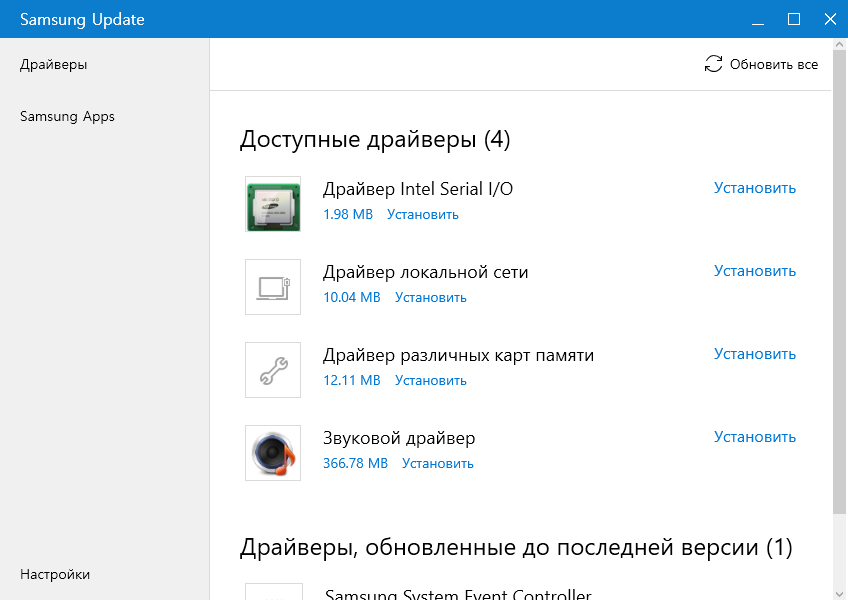Close the Samsung Update window
848x600 pixels.
[830, 19]
